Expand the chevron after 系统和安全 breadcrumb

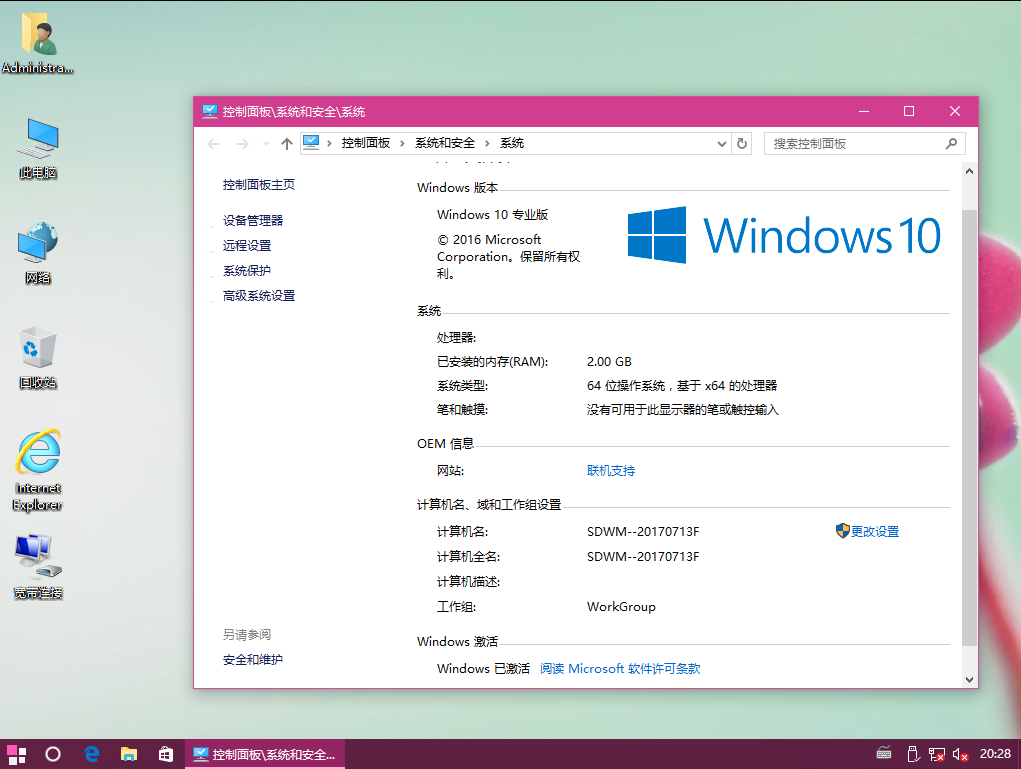(x=487, y=143)
